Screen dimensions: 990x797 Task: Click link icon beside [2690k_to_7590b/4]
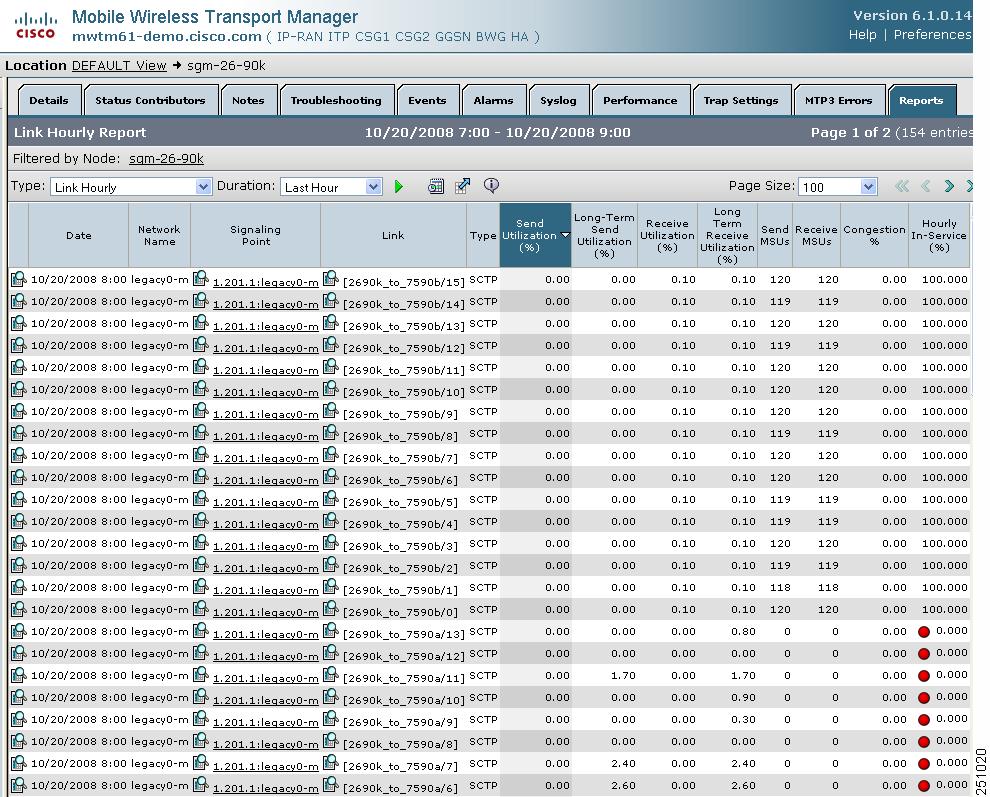(x=330, y=520)
